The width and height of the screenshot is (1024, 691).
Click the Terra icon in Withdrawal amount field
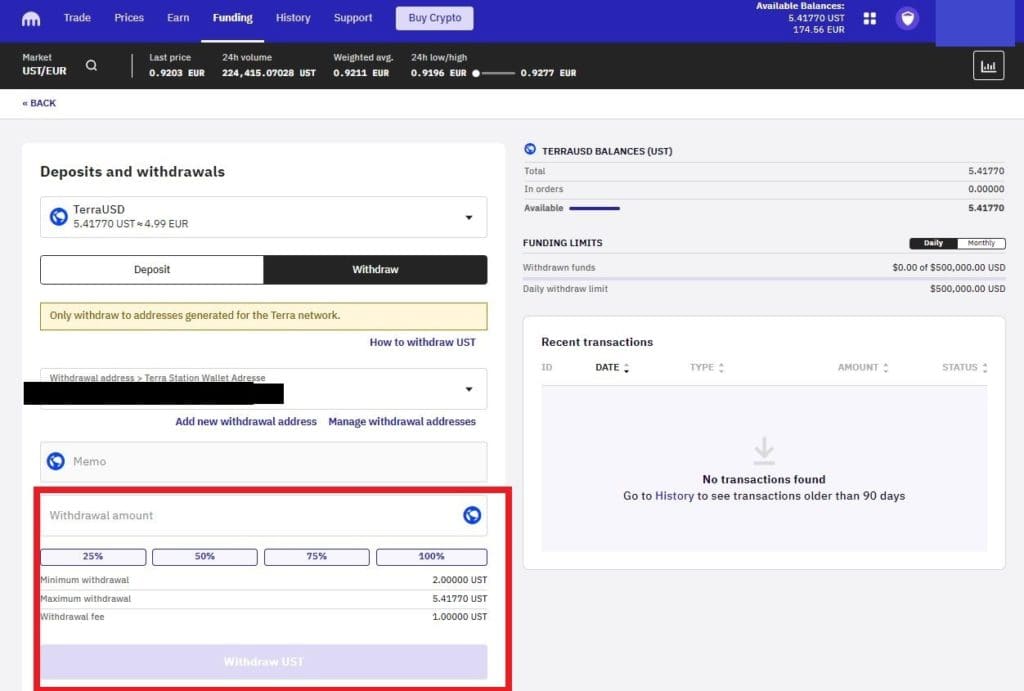472,515
